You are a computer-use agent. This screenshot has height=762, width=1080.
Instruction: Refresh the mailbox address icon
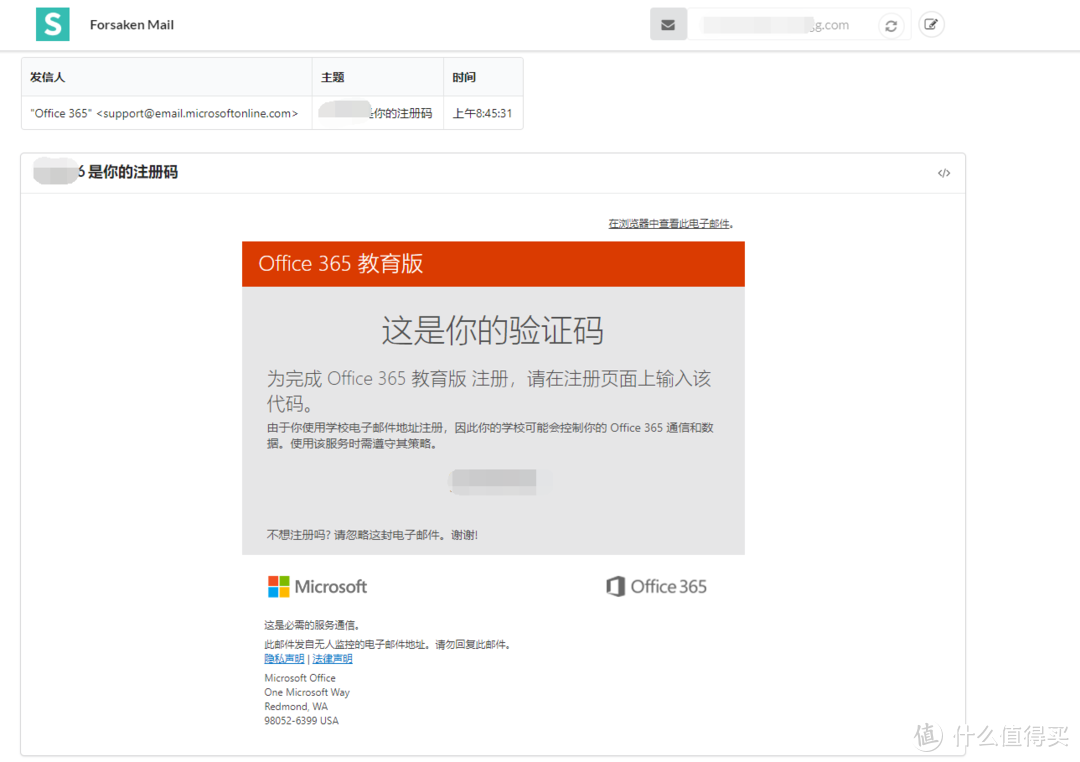point(891,25)
